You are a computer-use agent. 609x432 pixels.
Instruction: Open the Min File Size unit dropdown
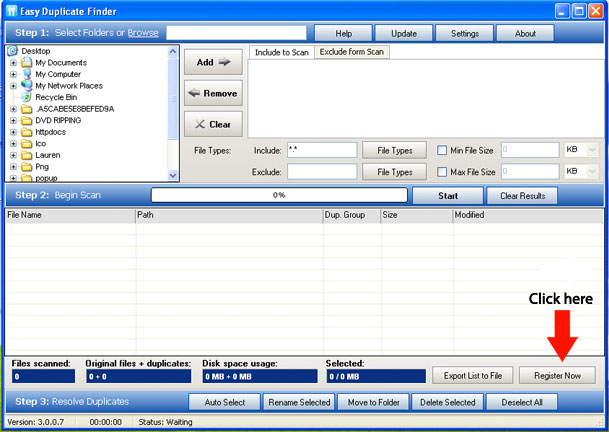(x=592, y=150)
